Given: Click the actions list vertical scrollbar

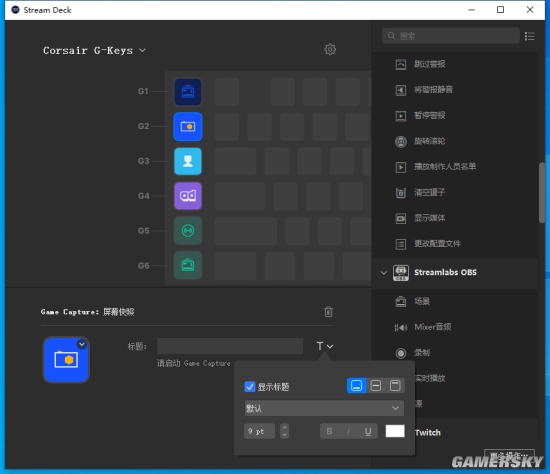Looking at the screenshot, I should pyautogui.click(x=542, y=192).
